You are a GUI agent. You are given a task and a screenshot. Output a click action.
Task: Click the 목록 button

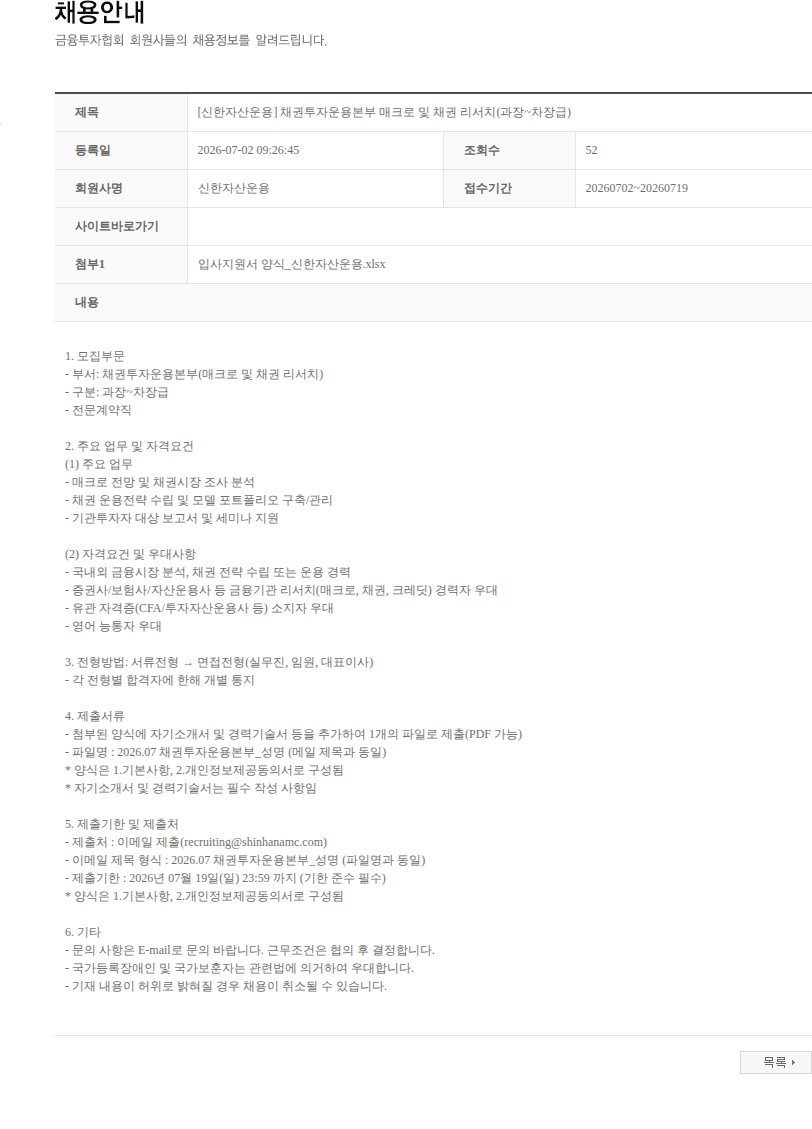point(775,1062)
